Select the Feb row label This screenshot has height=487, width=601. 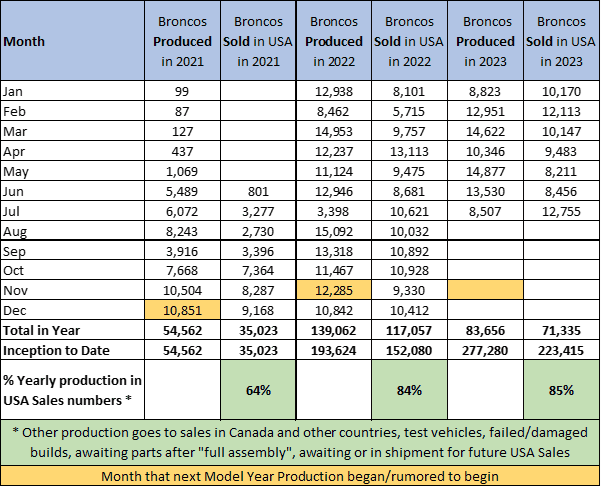72,111
